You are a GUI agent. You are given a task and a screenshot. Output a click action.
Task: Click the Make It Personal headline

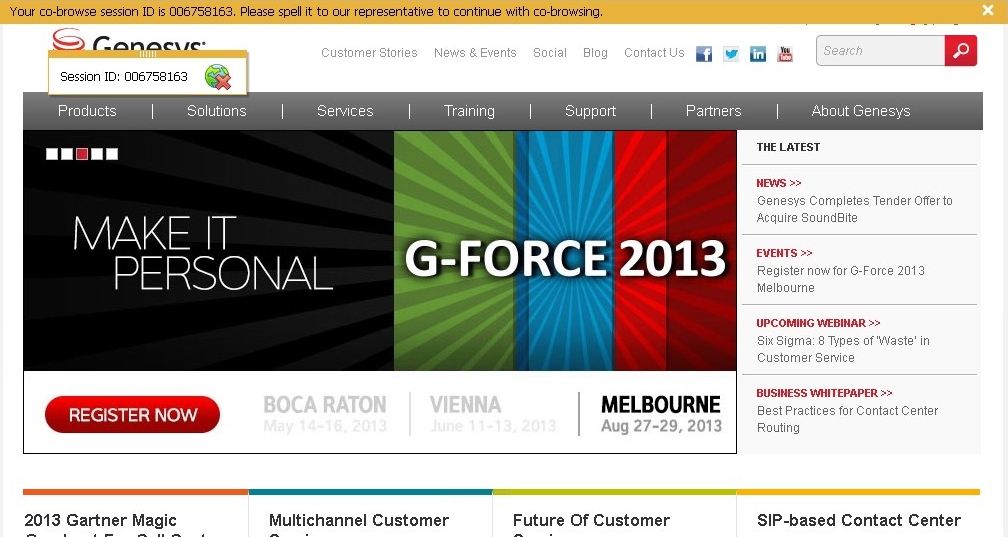pos(202,253)
